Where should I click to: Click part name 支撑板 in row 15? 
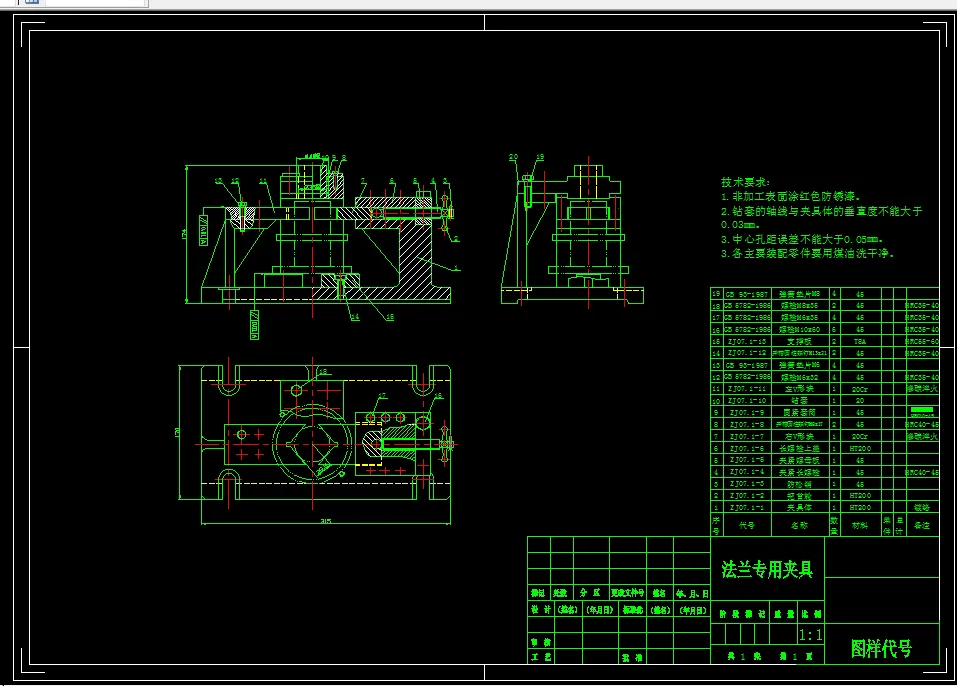point(799,341)
